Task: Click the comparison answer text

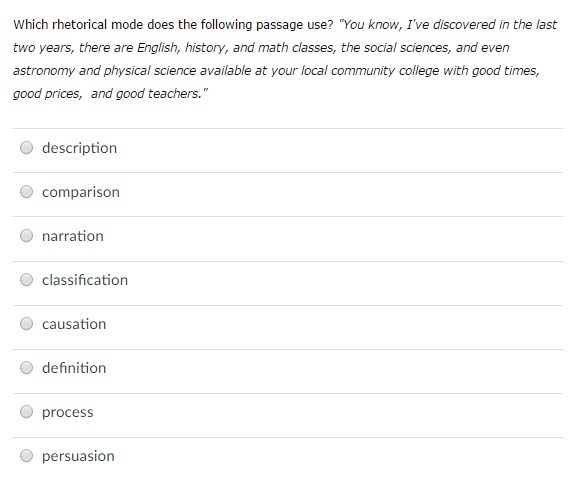Action: (x=81, y=192)
